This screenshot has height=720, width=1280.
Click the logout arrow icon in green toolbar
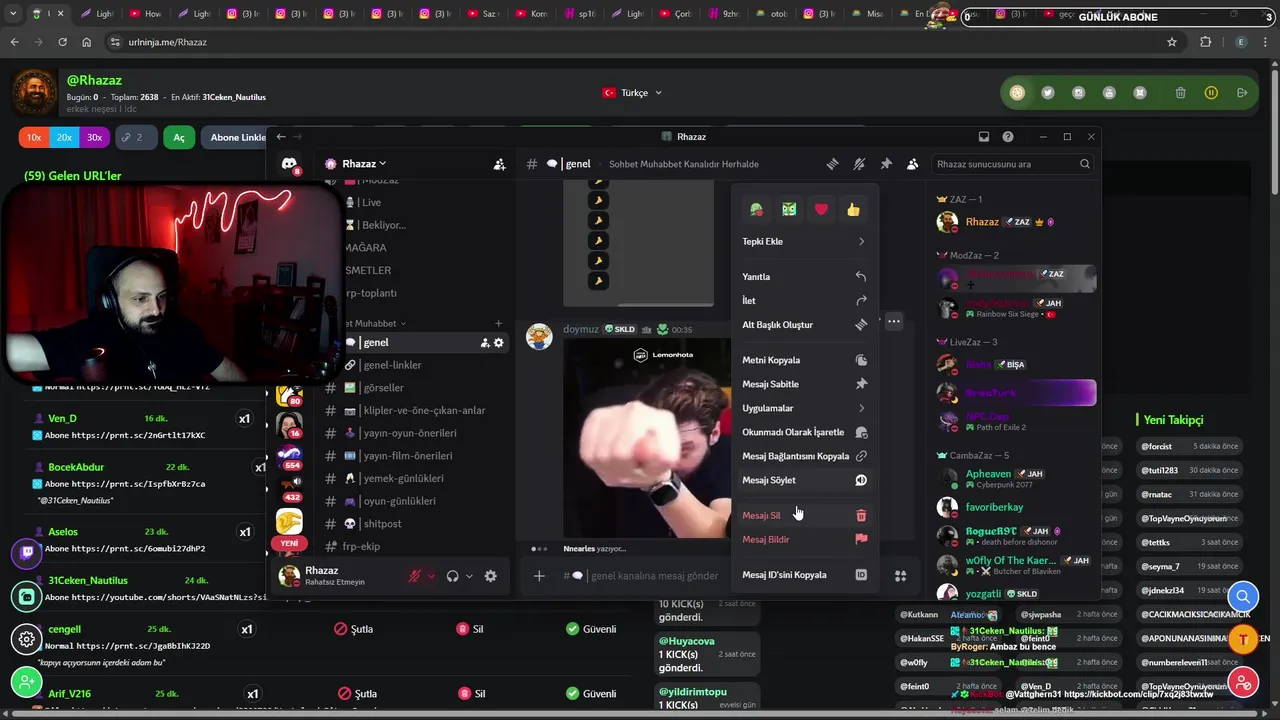click(1242, 93)
